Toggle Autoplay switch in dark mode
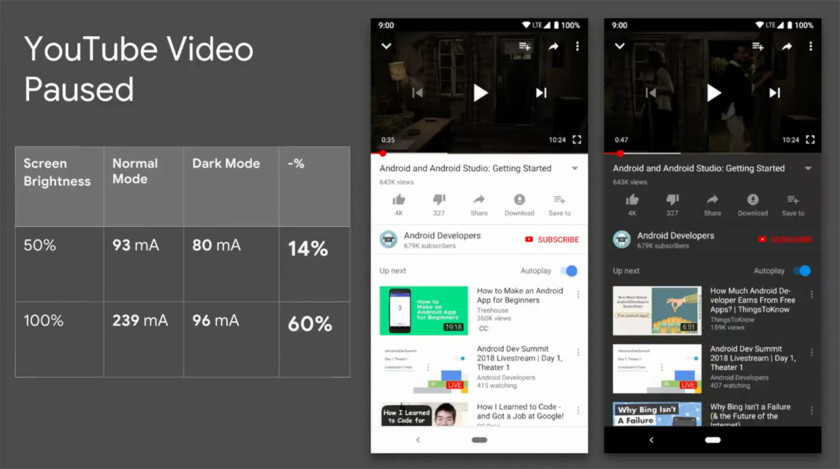Viewport: 840px width, 469px height. [x=802, y=271]
